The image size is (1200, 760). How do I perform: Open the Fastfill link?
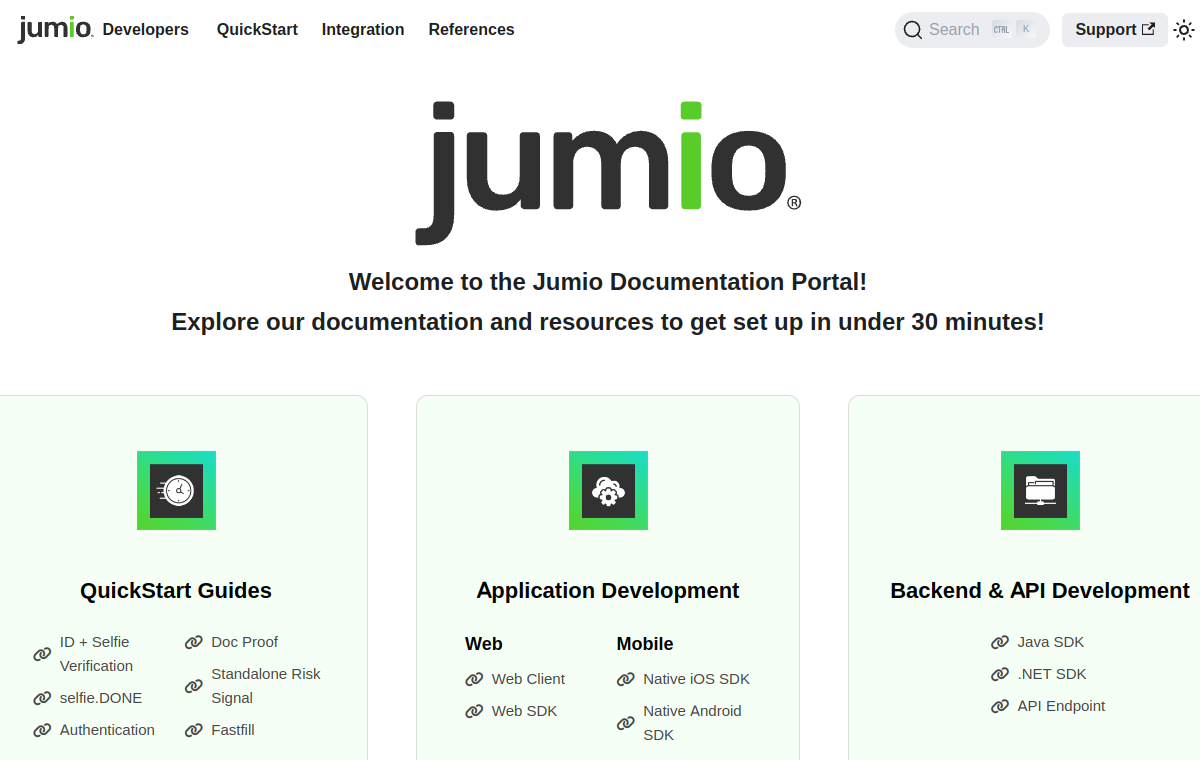pyautogui.click(x=233, y=730)
